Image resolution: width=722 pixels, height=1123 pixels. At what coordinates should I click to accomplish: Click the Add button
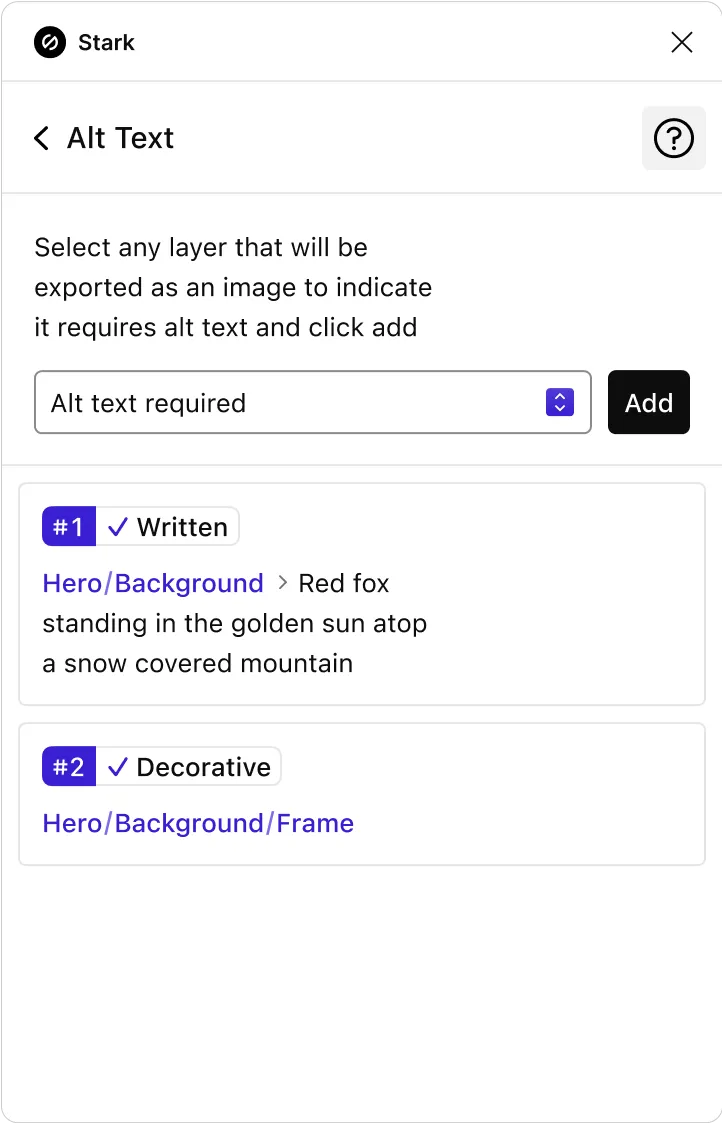(x=648, y=402)
